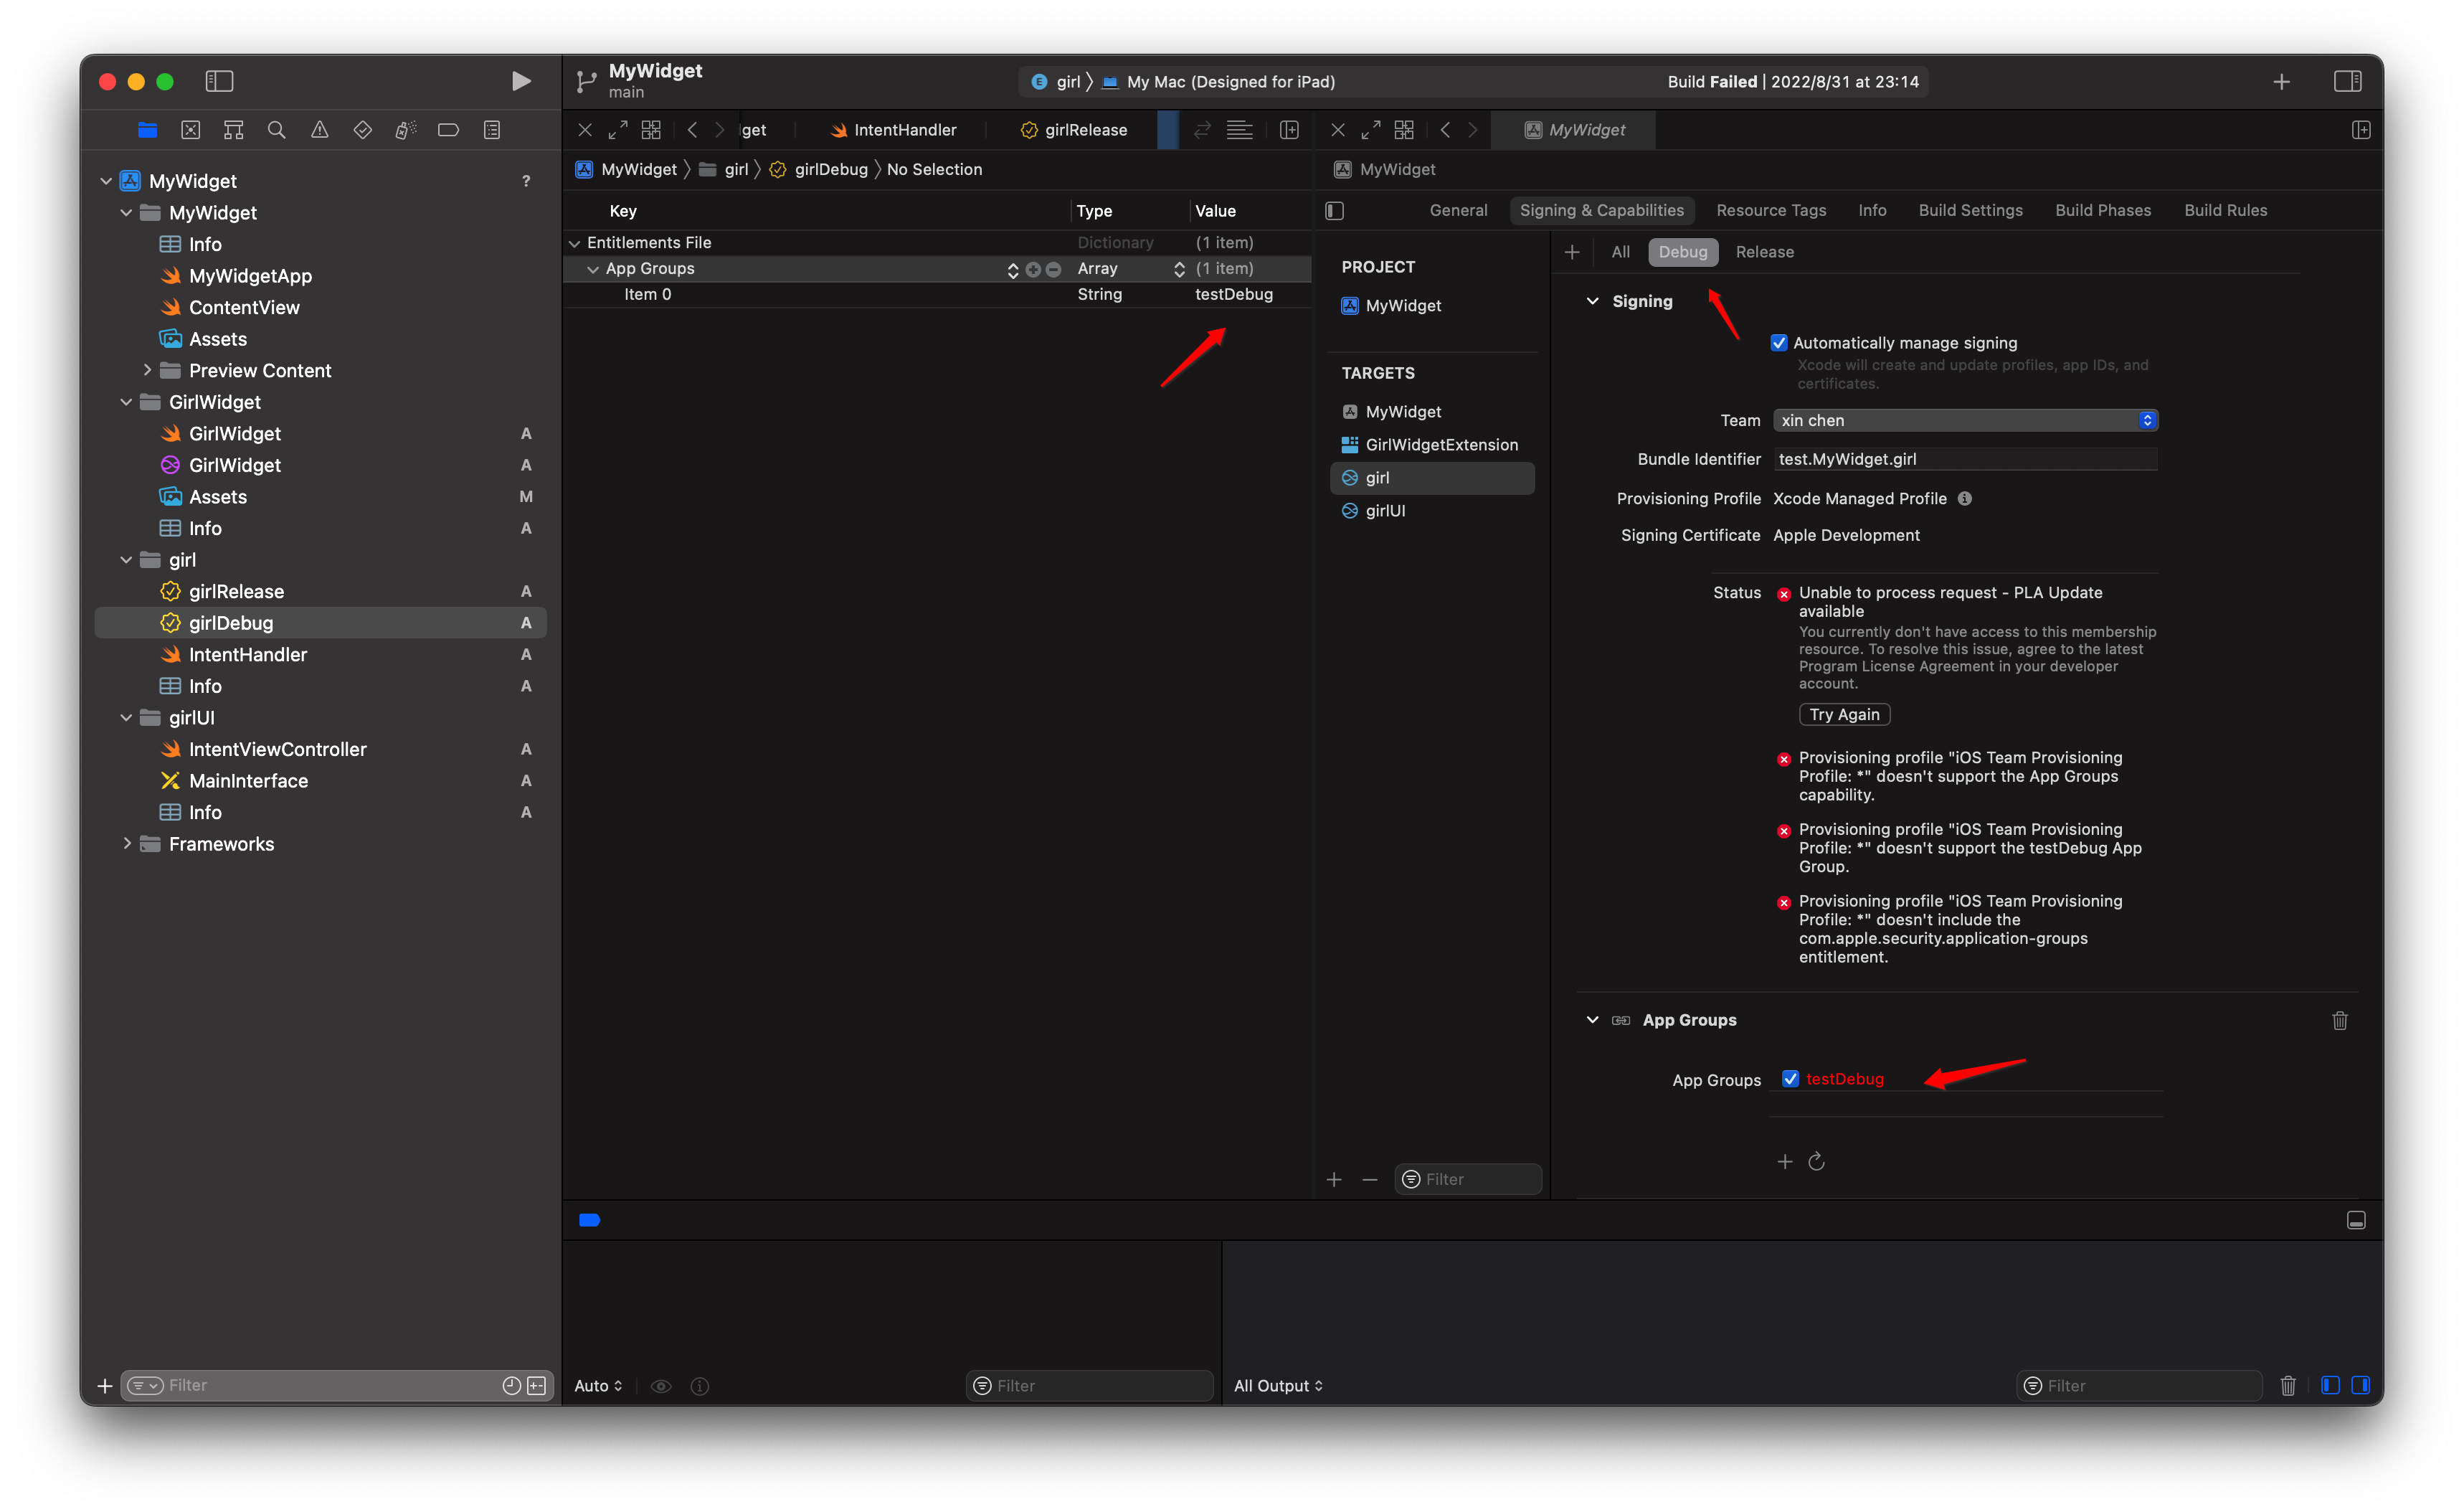Open the test navigator diamond icon
This screenshot has width=2464, height=1512.
click(363, 130)
